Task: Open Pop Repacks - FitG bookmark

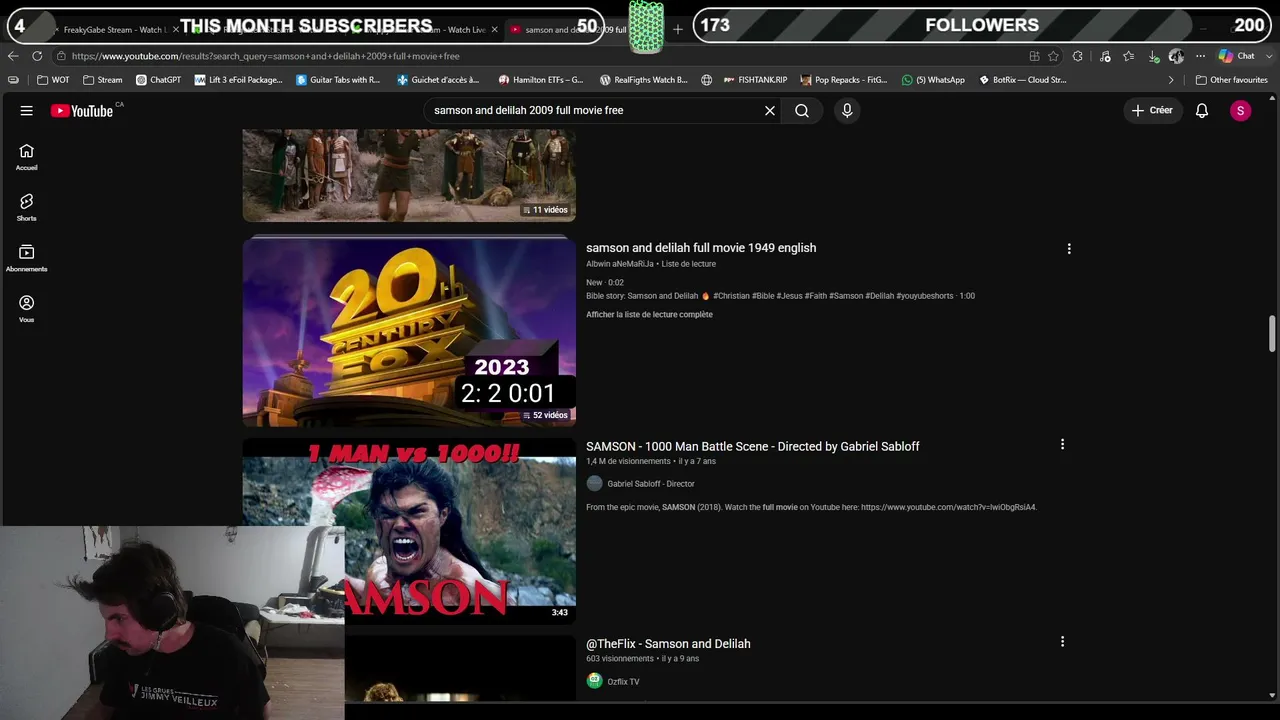Action: pos(843,80)
